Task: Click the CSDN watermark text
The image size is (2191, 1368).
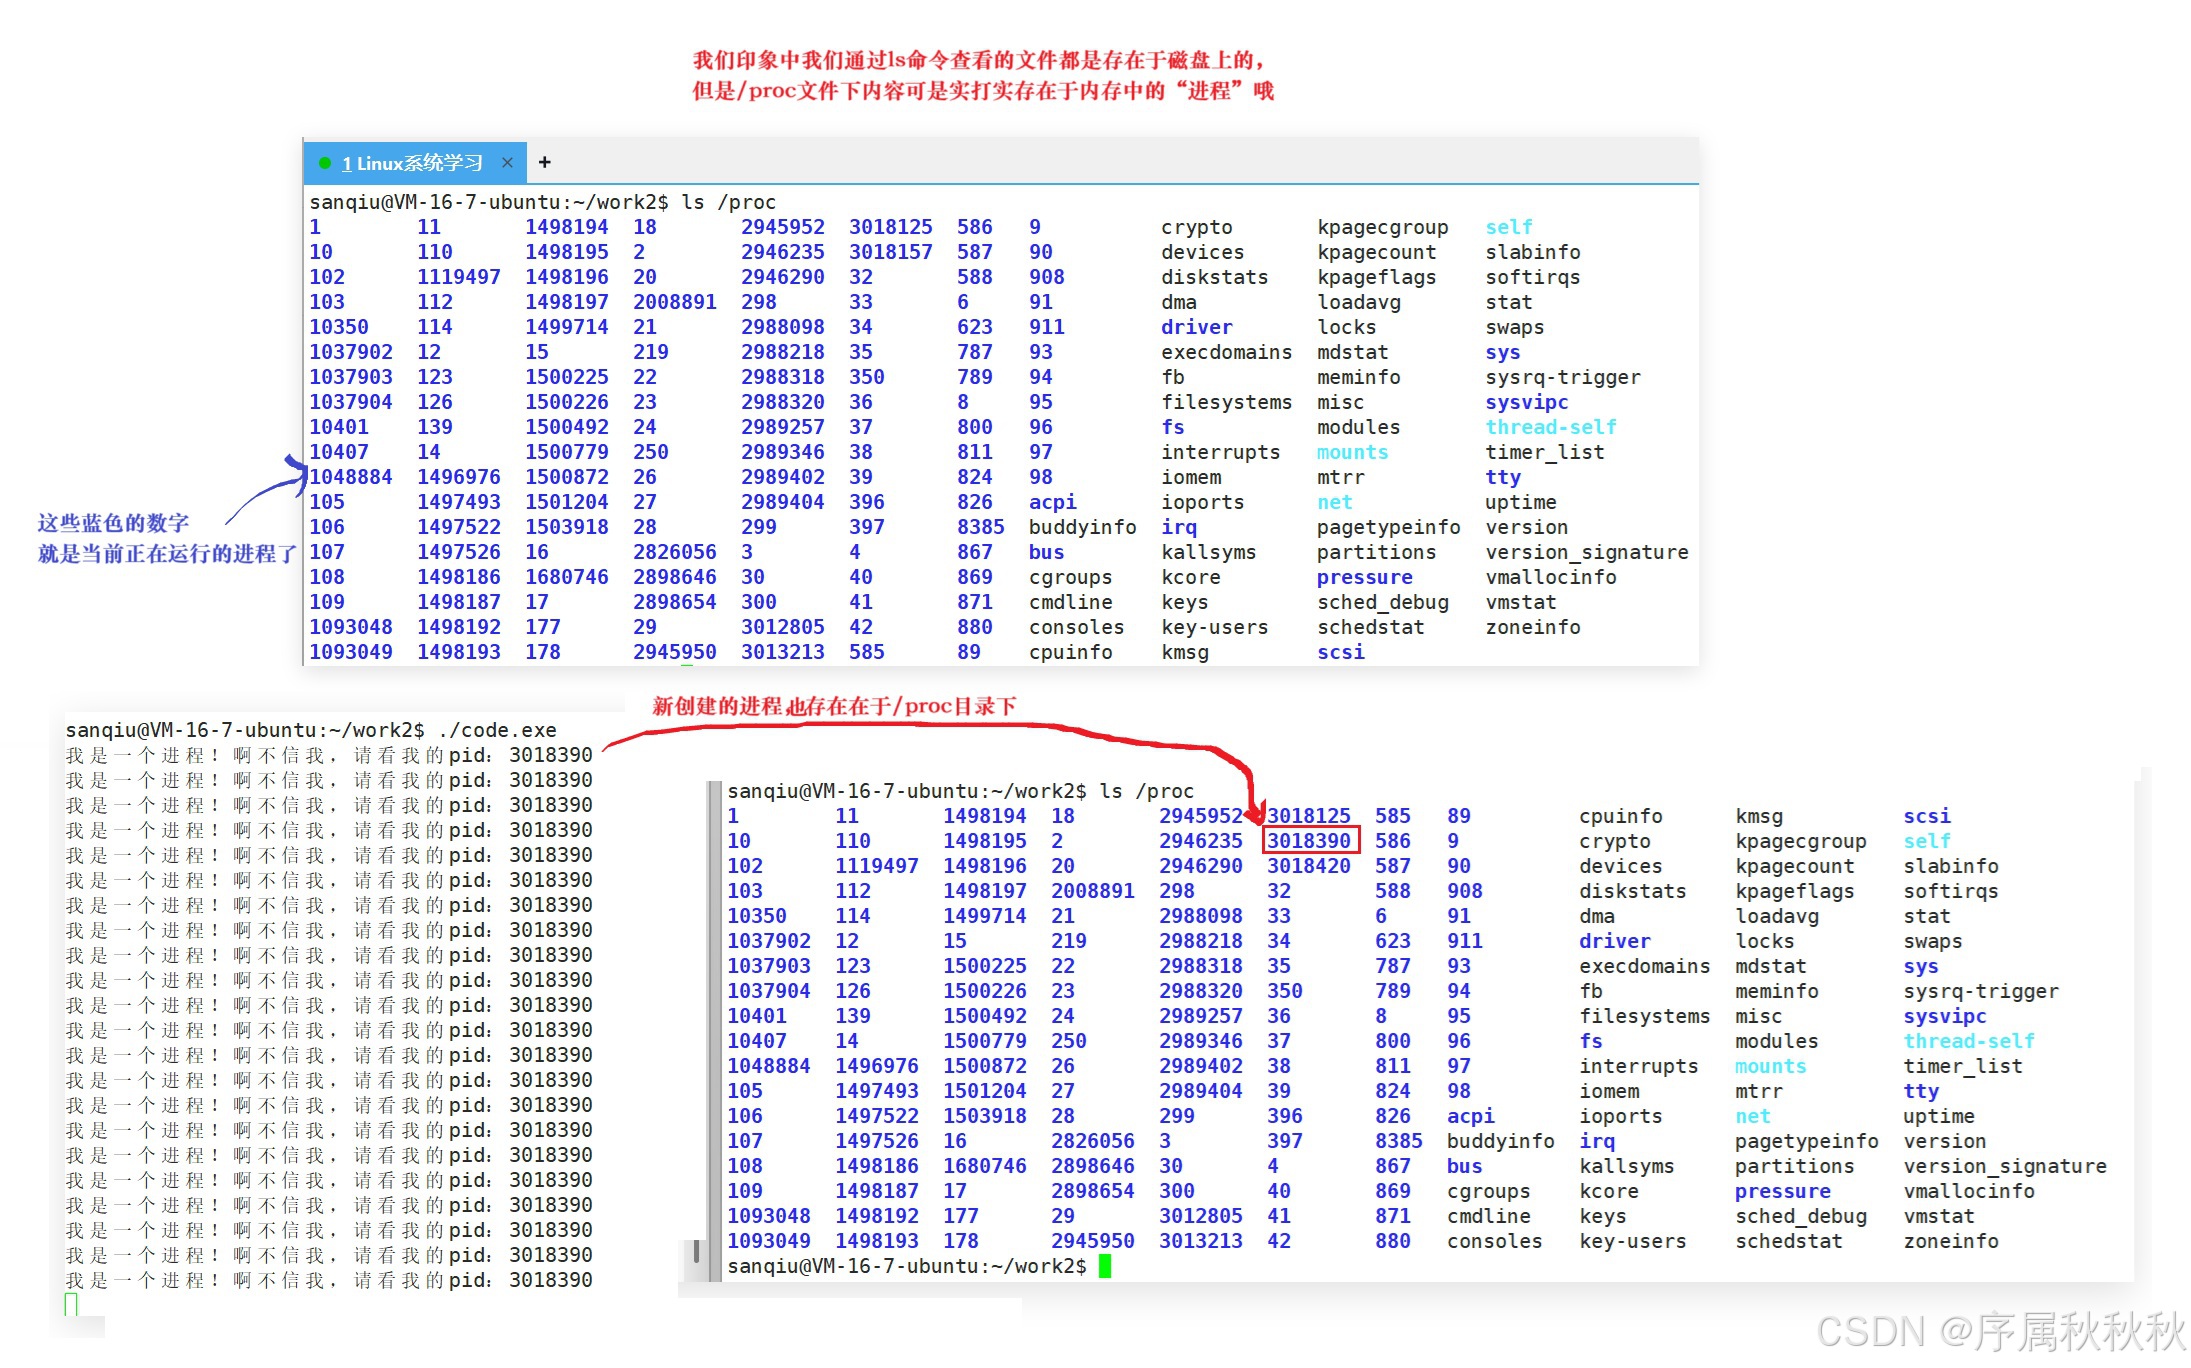Action: 2000,1332
